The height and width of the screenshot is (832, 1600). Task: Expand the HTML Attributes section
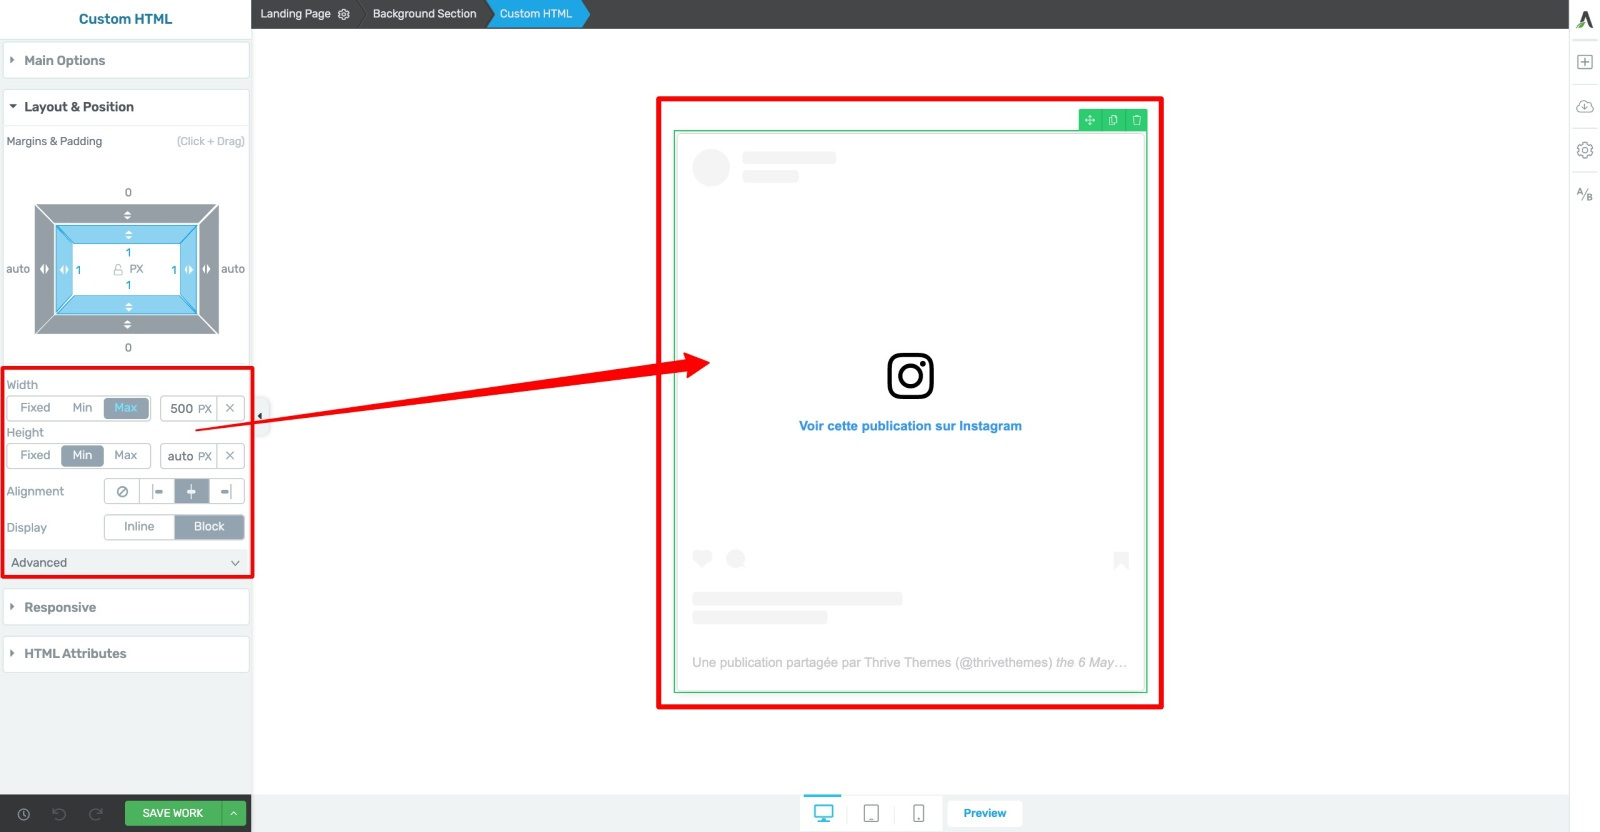126,654
